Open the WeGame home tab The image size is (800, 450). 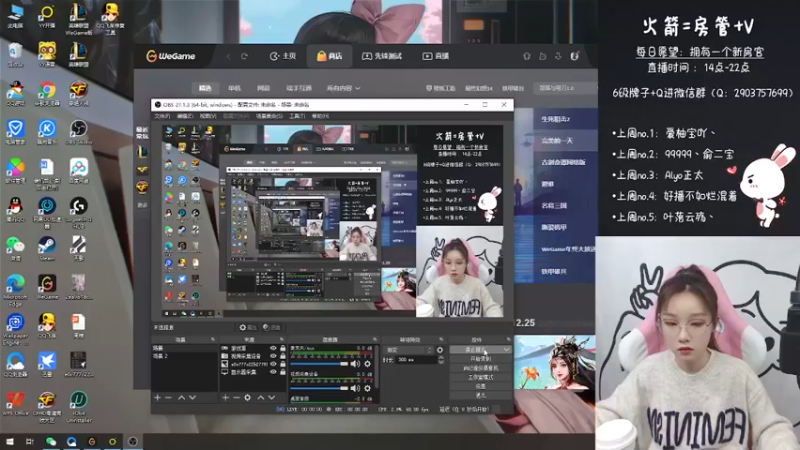[283, 56]
